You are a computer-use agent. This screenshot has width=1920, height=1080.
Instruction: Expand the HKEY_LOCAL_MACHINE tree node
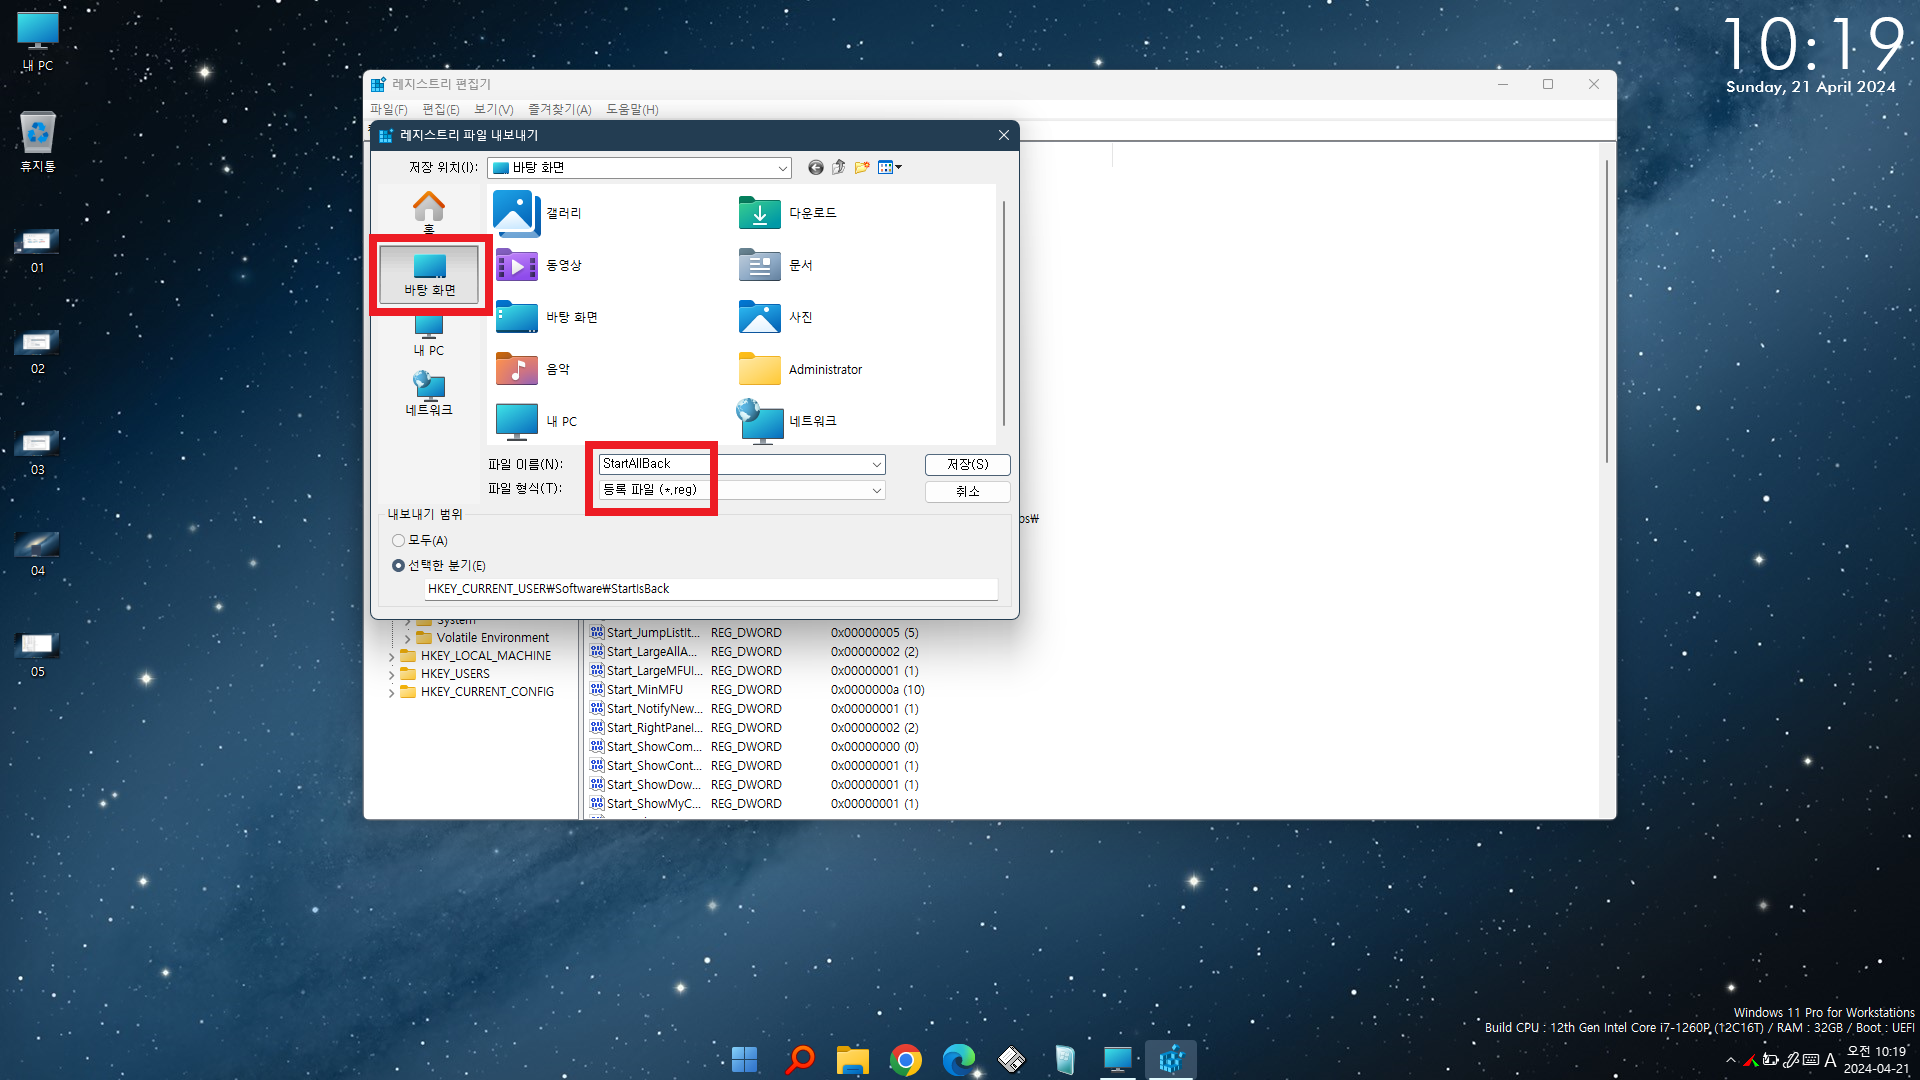click(x=391, y=656)
